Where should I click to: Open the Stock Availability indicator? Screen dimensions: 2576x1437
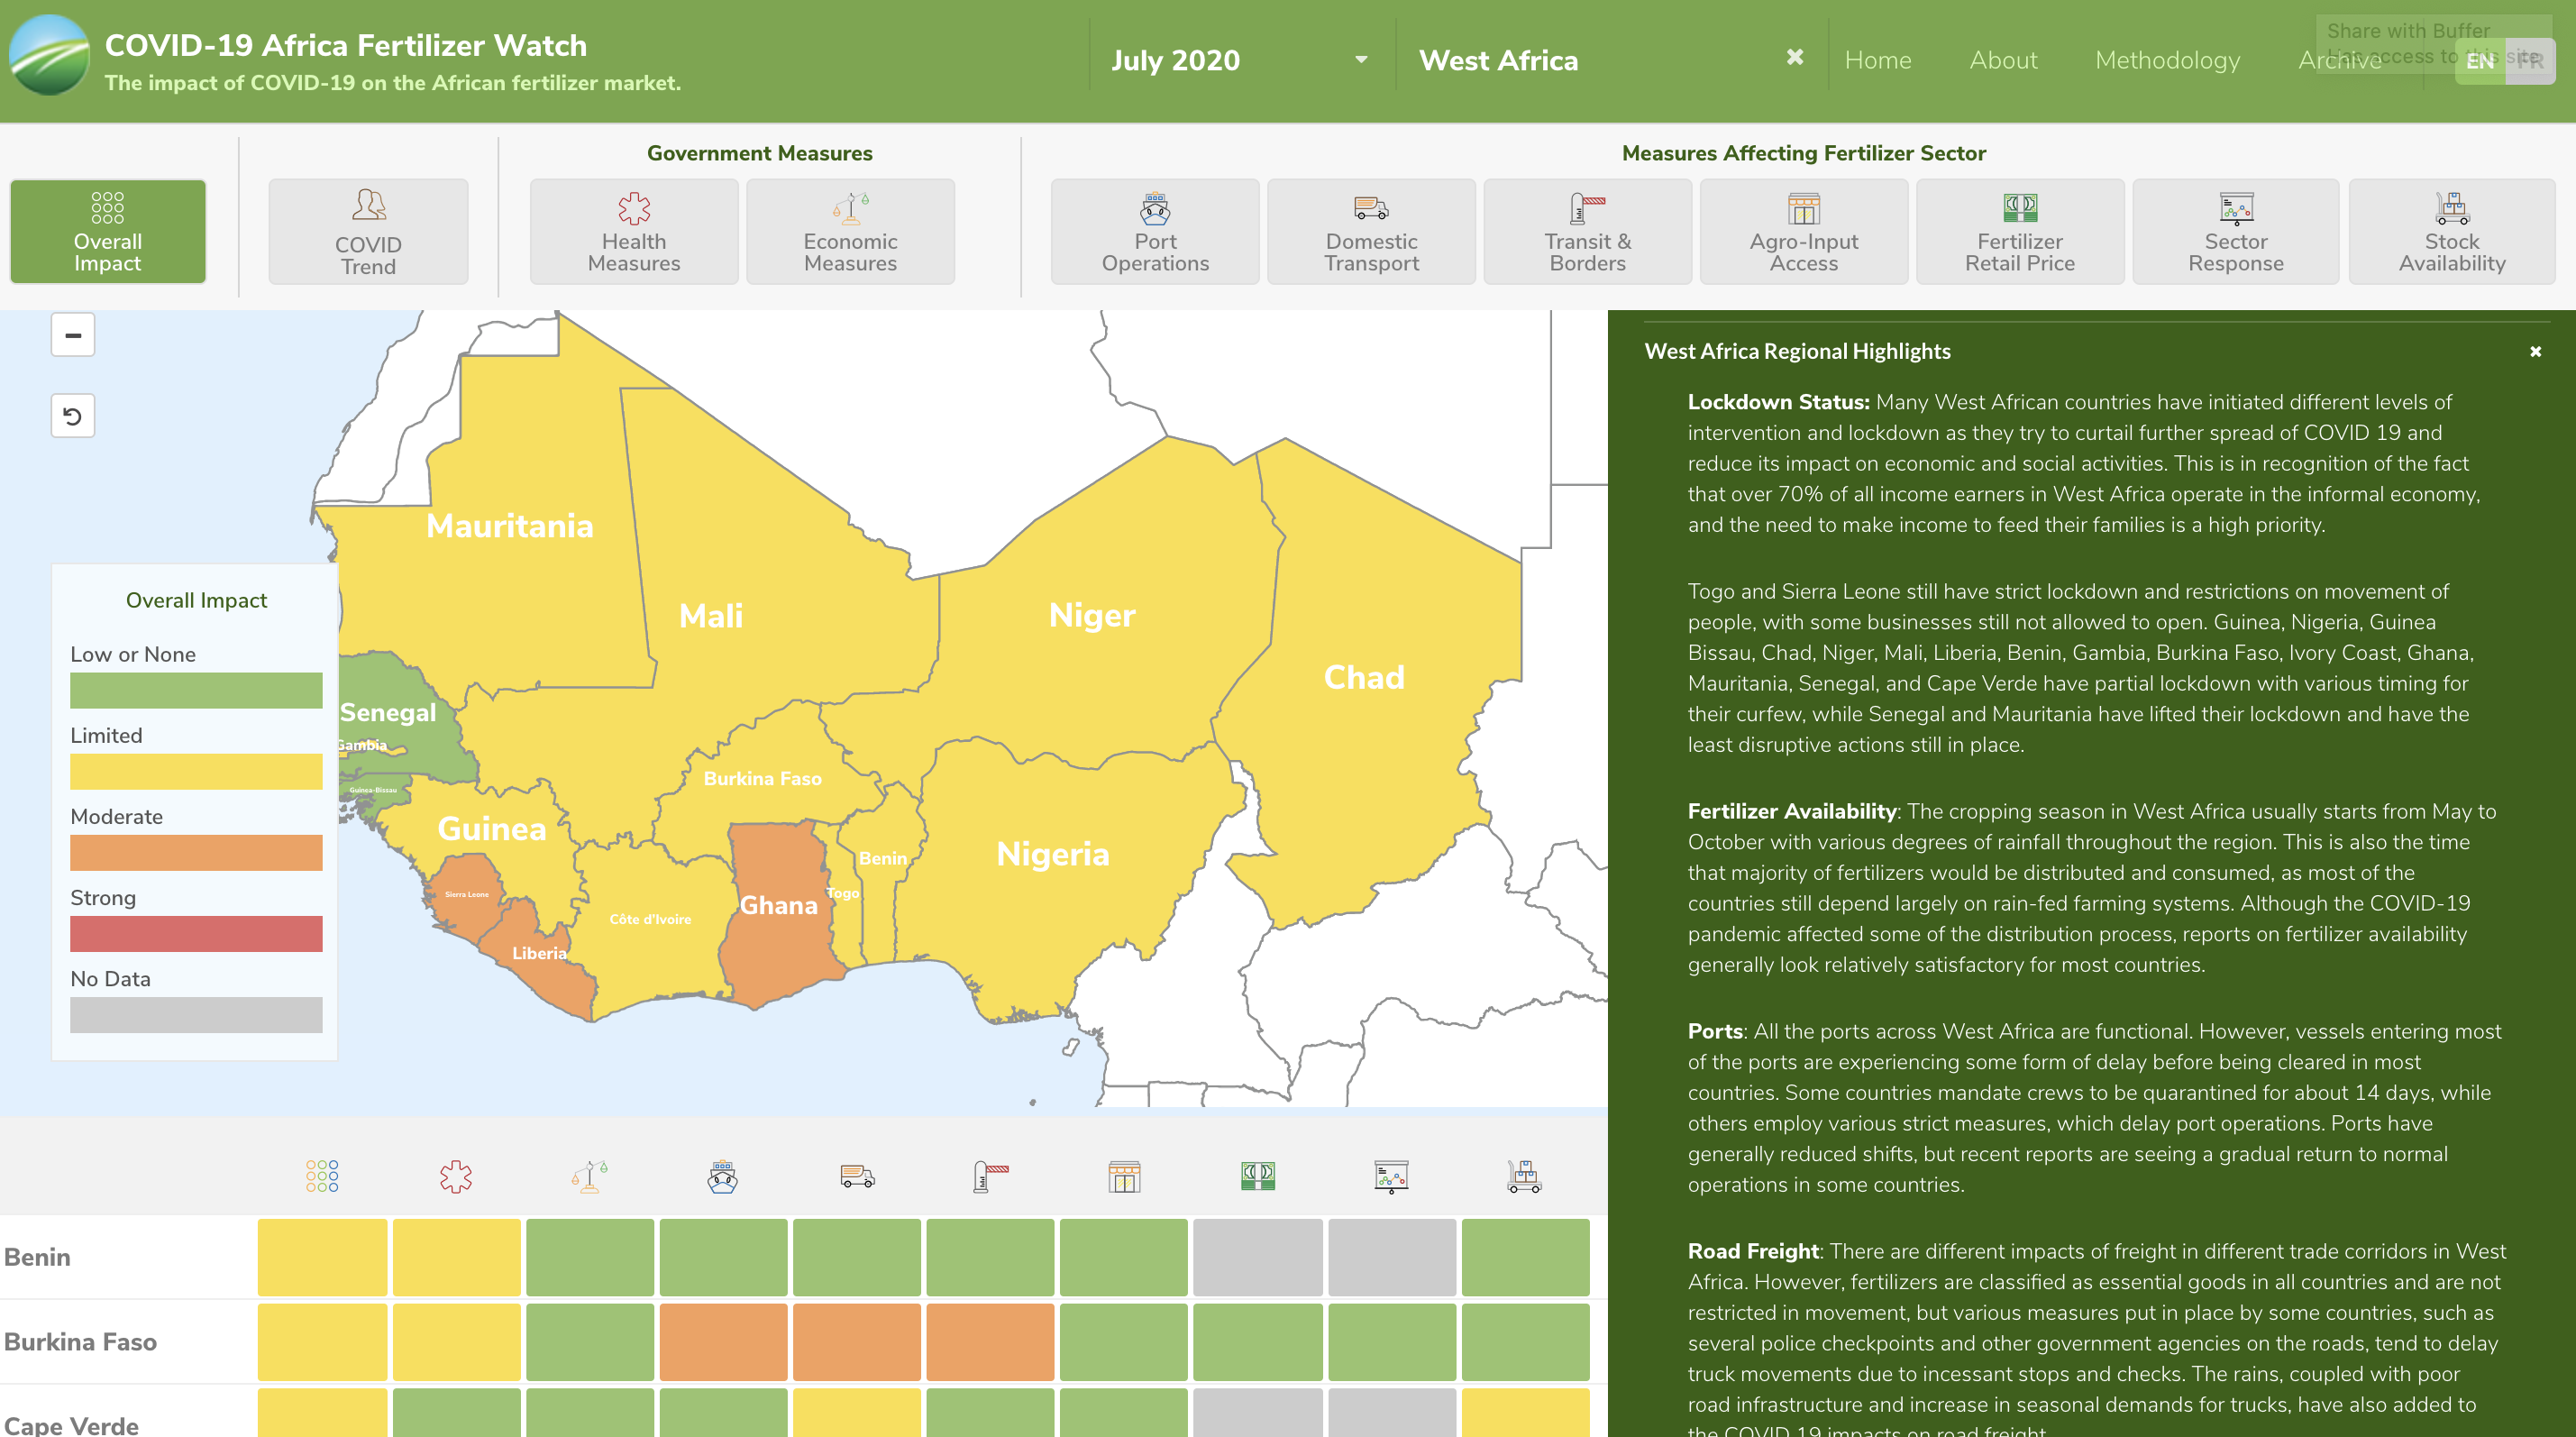click(2451, 231)
